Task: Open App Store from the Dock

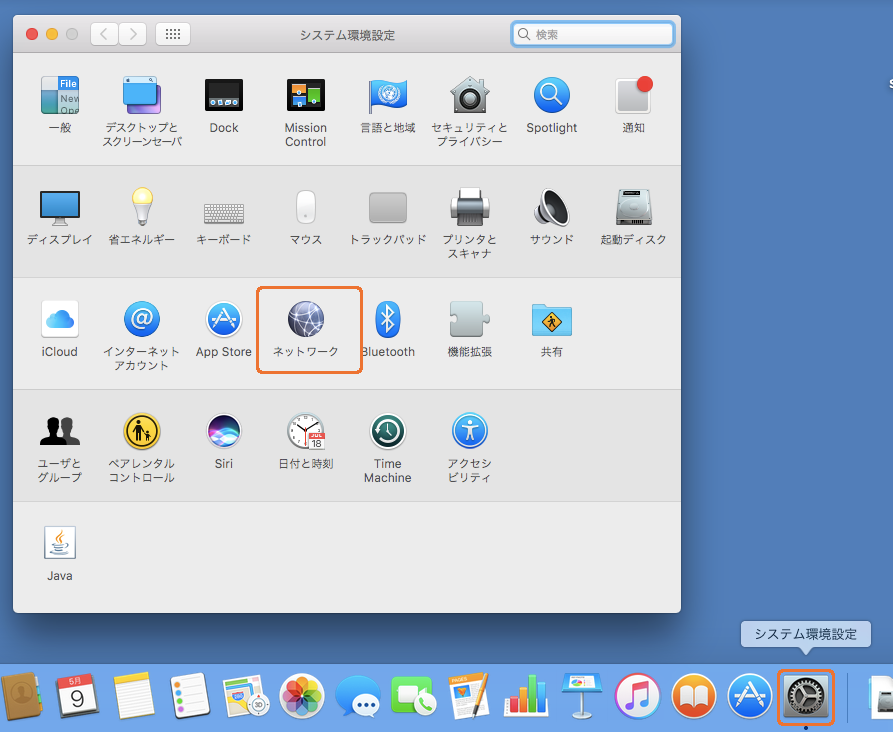Action: click(x=749, y=696)
